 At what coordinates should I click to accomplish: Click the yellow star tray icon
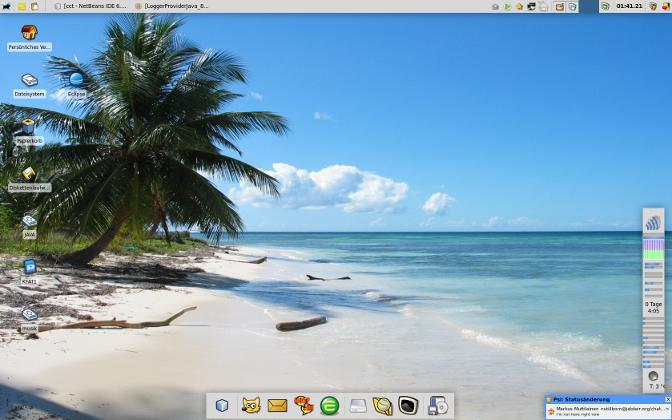point(519,6)
